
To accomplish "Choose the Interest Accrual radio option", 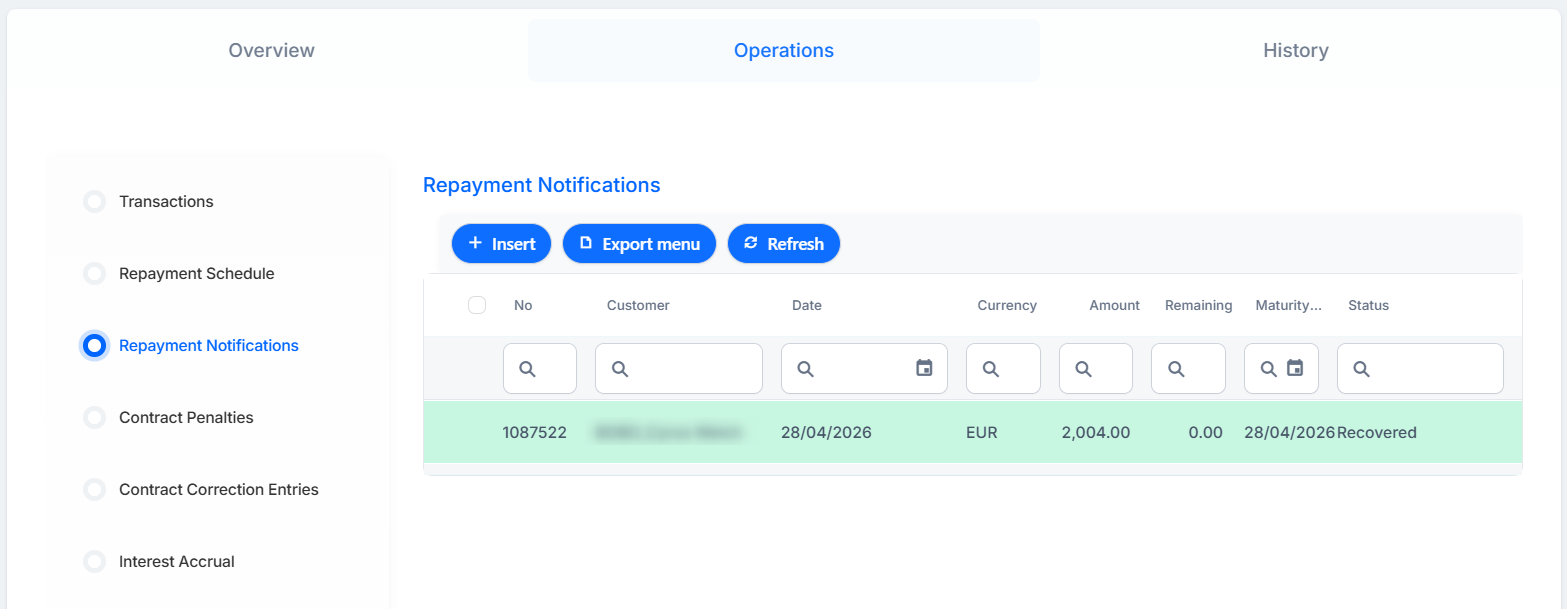I will point(94,562).
